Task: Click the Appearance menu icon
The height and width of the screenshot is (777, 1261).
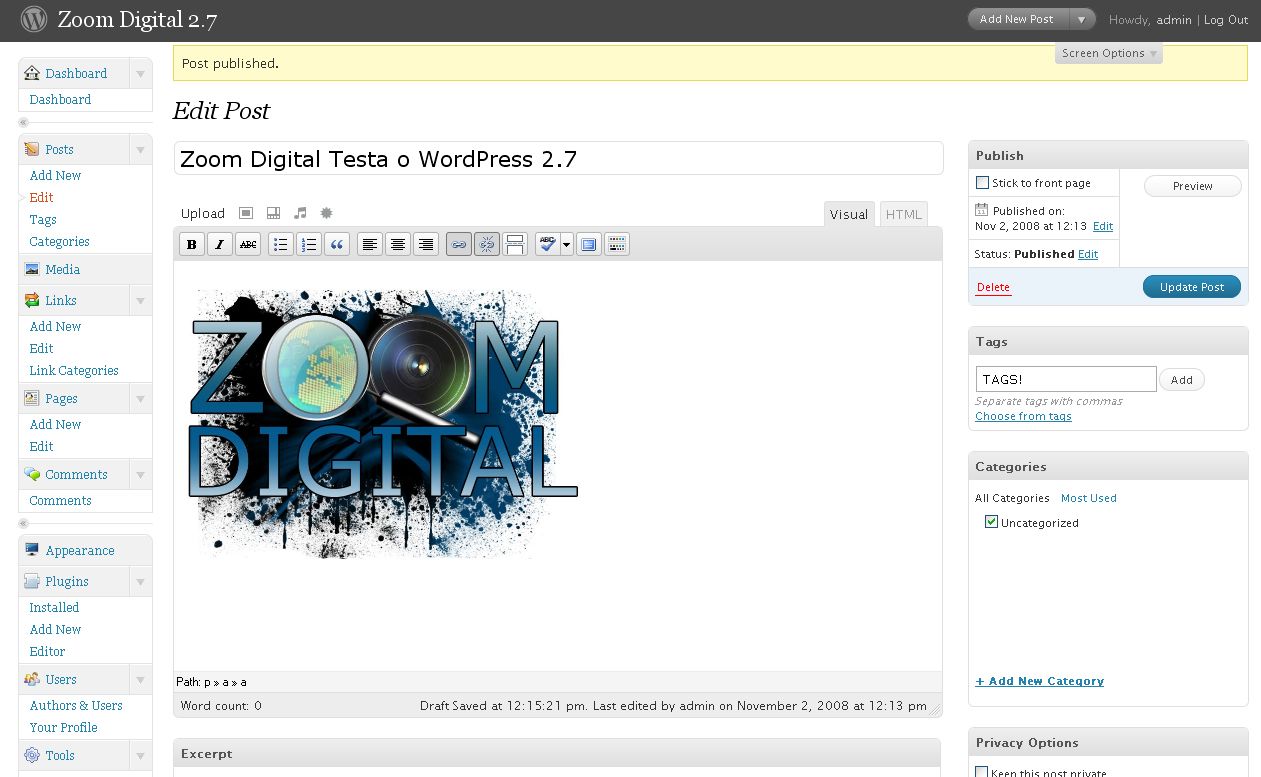Action: [x=32, y=550]
